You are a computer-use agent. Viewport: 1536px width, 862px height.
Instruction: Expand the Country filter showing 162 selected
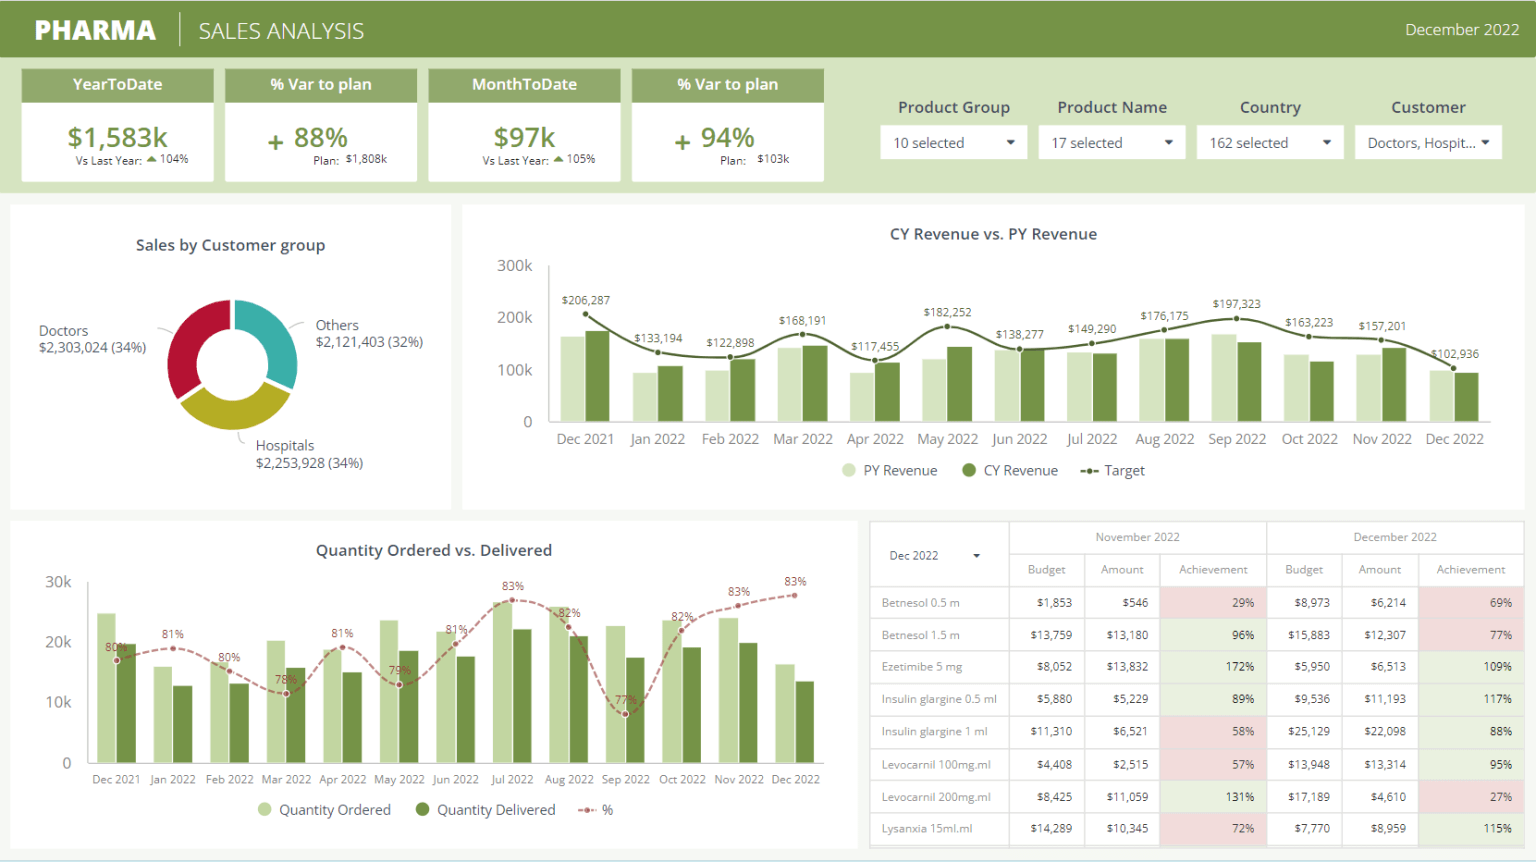tap(1268, 142)
